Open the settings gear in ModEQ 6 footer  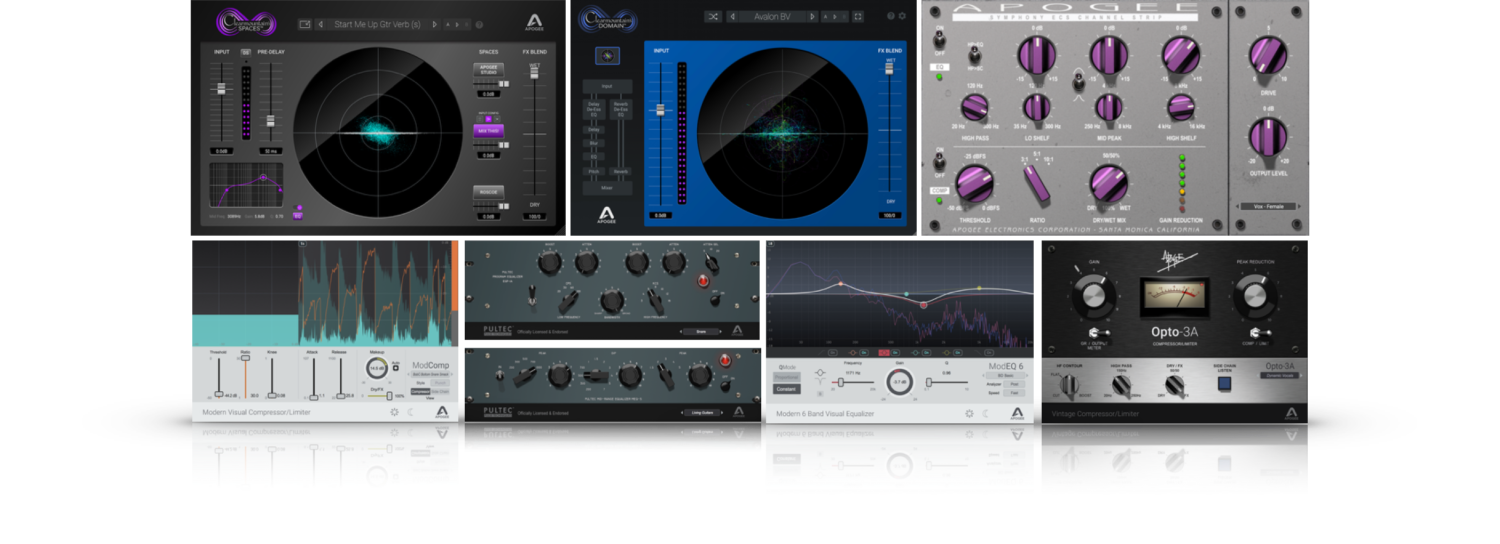click(x=968, y=413)
